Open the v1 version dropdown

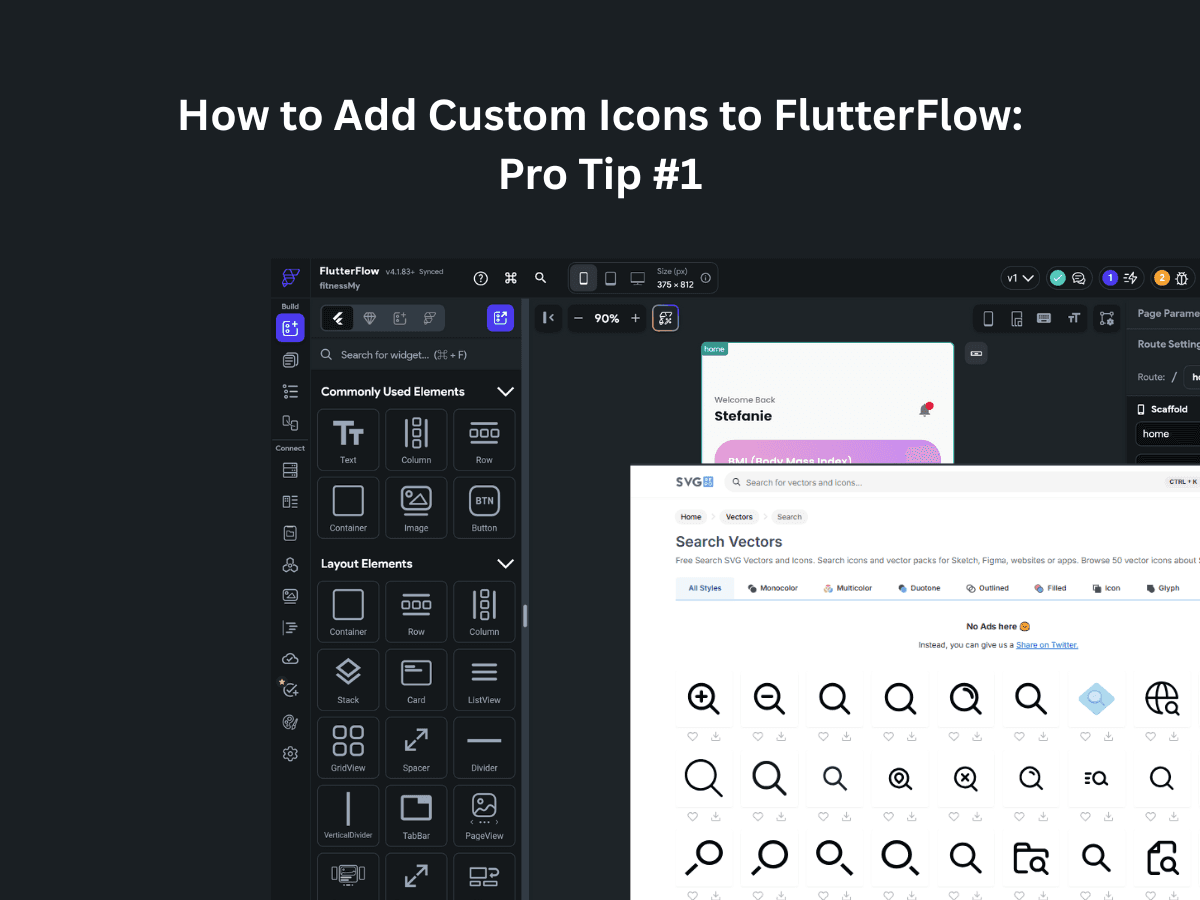(1021, 278)
